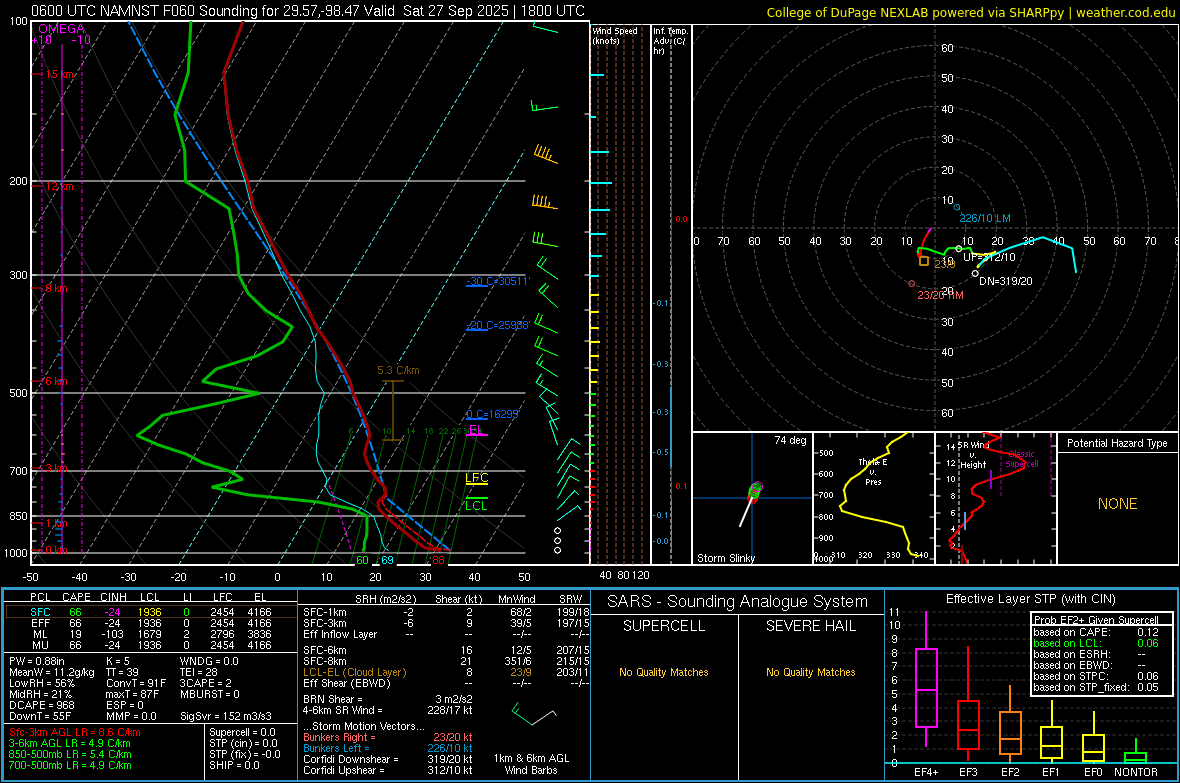Click the sounding title with 29.57,-98.47 location
Viewport: 1180px width, 783px height.
click(308, 11)
